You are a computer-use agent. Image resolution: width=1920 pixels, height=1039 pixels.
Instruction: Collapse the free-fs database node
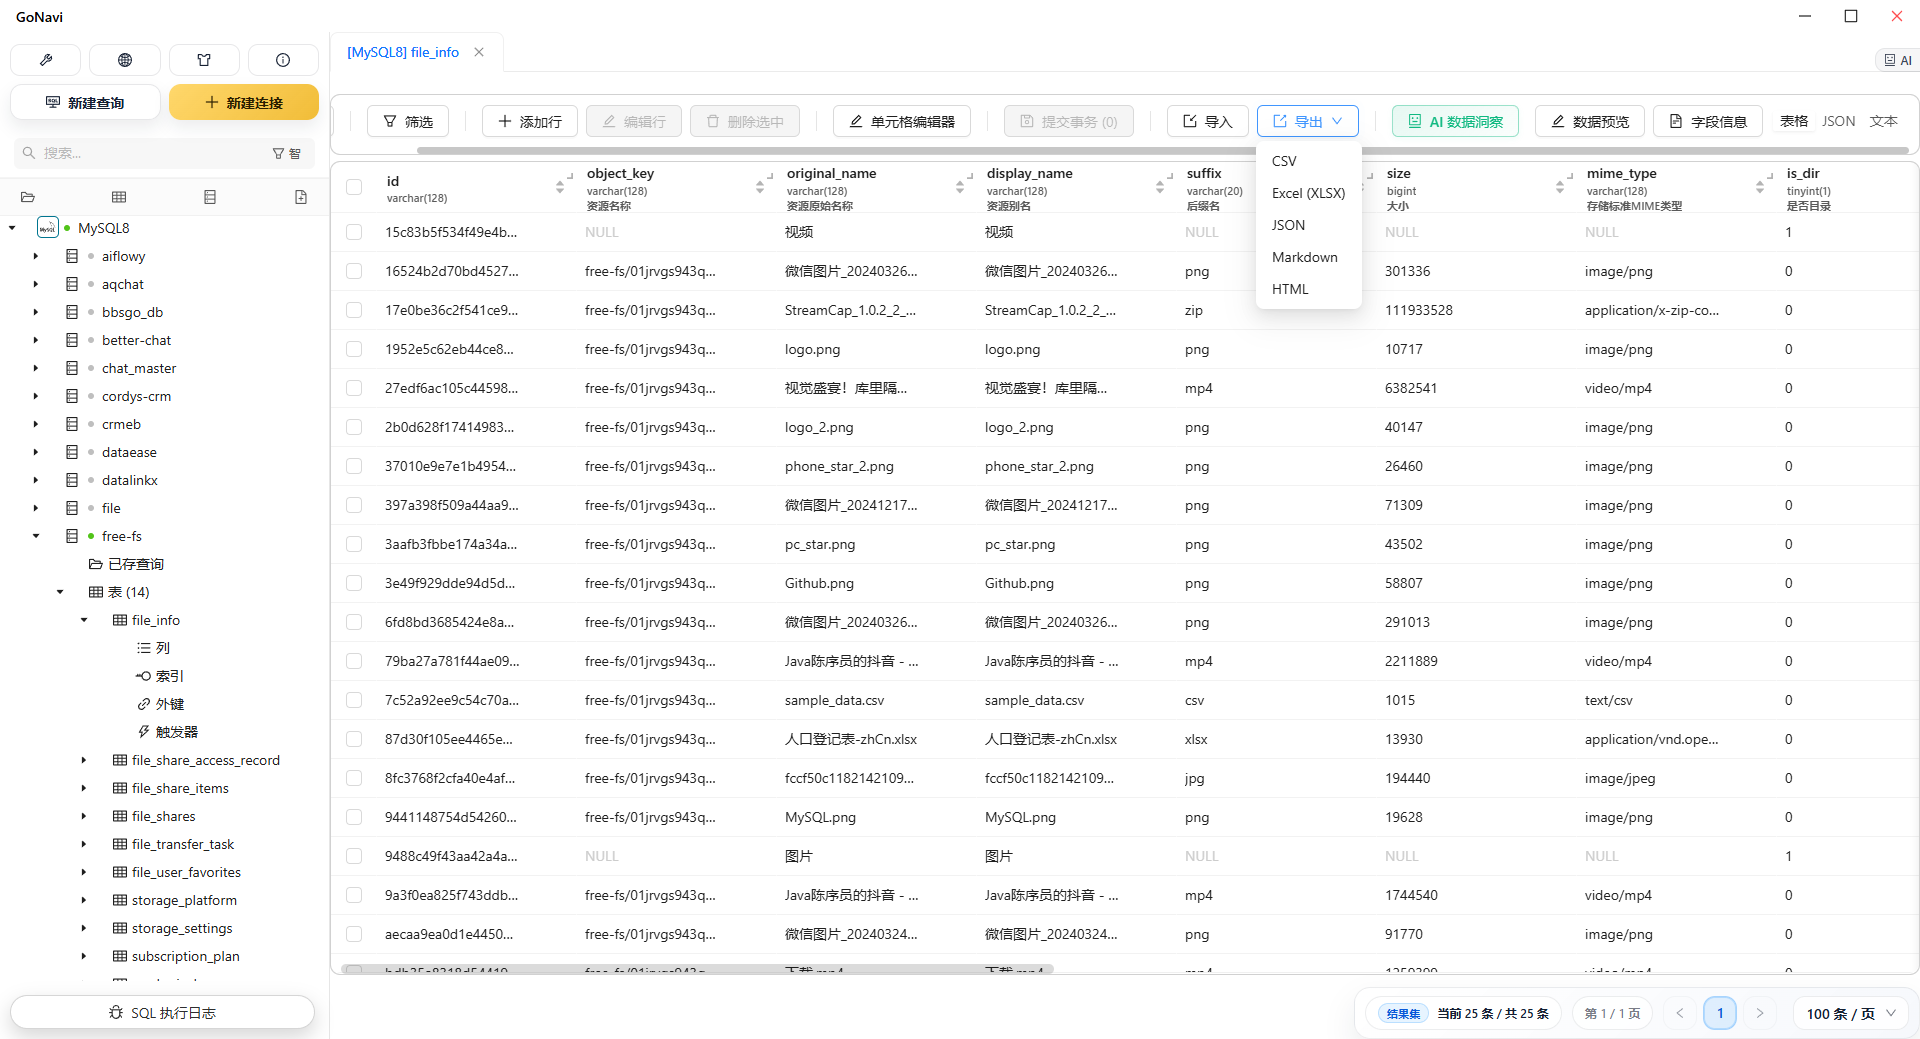coord(36,536)
